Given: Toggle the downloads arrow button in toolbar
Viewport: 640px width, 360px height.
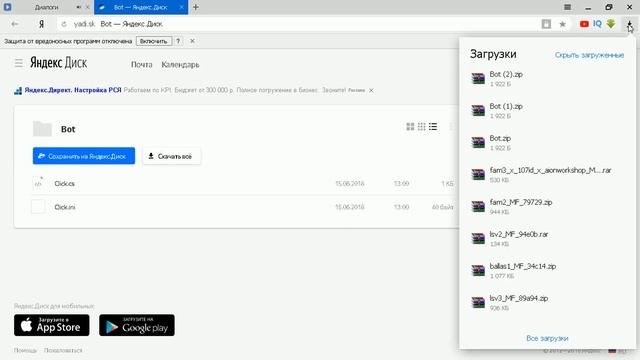Looking at the screenshot, I should click(629, 24).
